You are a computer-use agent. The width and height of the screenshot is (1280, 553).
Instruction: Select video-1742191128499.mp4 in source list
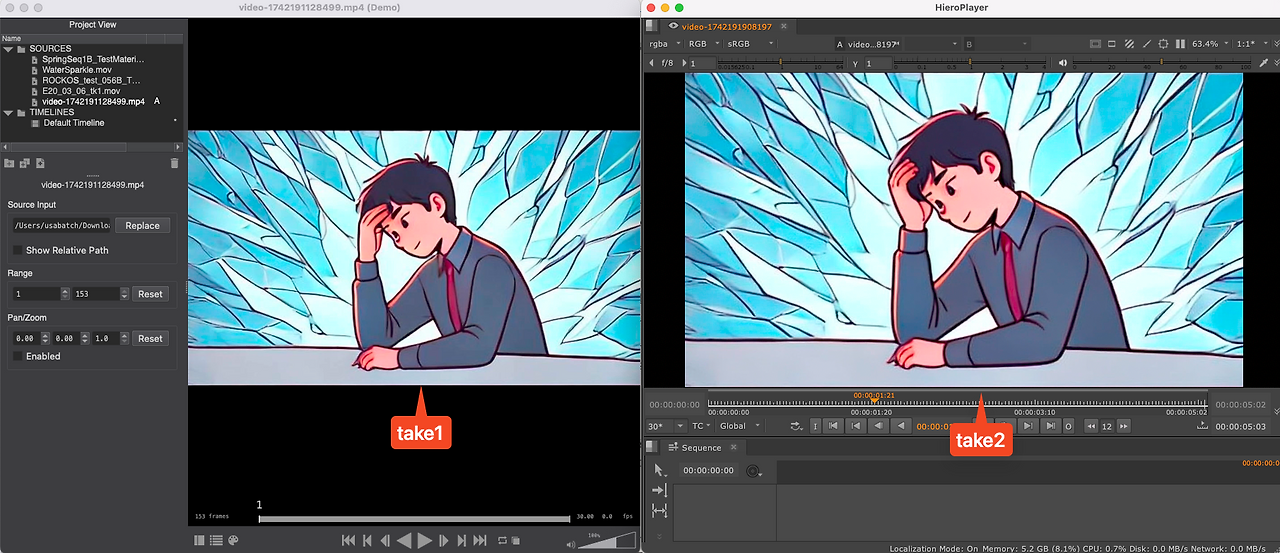point(87,101)
